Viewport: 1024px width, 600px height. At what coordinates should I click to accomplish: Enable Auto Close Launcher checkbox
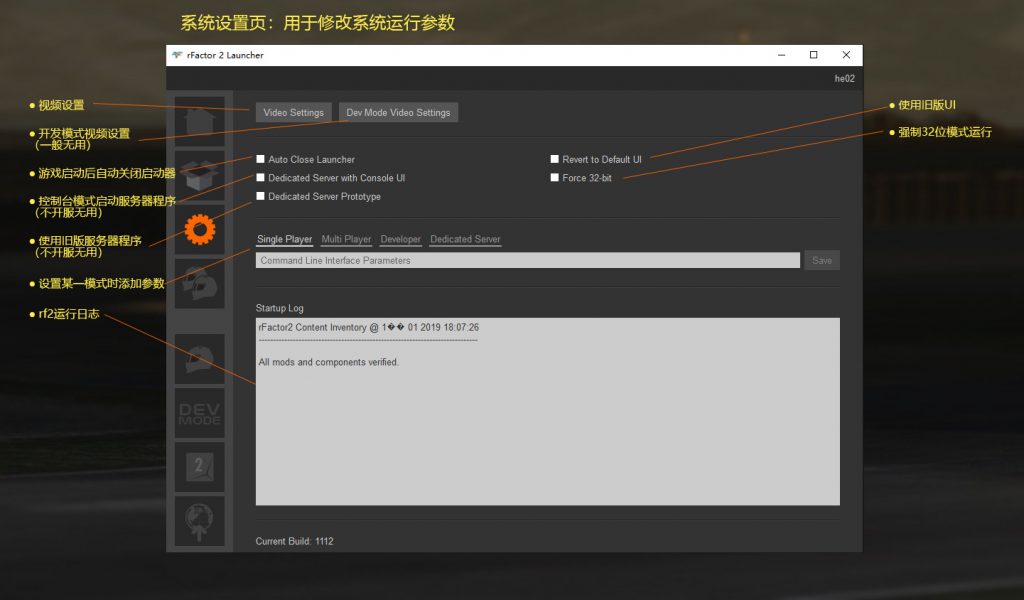click(x=261, y=159)
